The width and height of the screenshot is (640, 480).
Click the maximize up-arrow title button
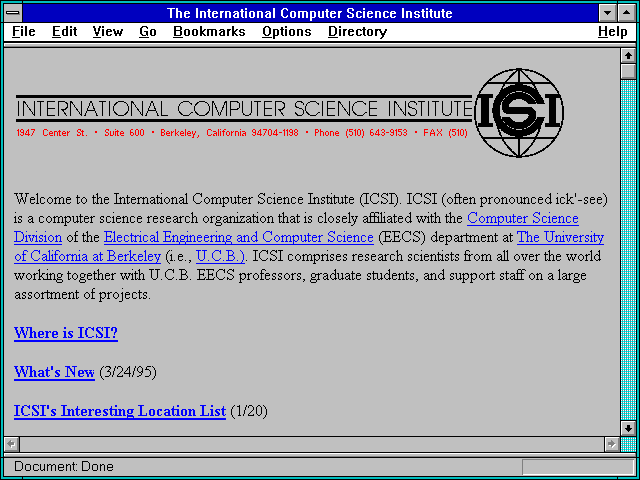tap(627, 13)
